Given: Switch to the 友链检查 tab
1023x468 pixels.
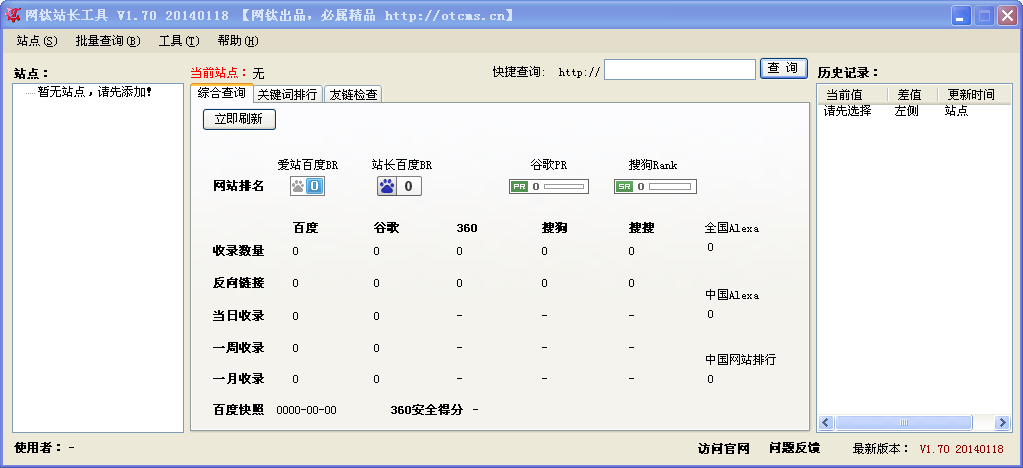Looking at the screenshot, I should [x=353, y=95].
